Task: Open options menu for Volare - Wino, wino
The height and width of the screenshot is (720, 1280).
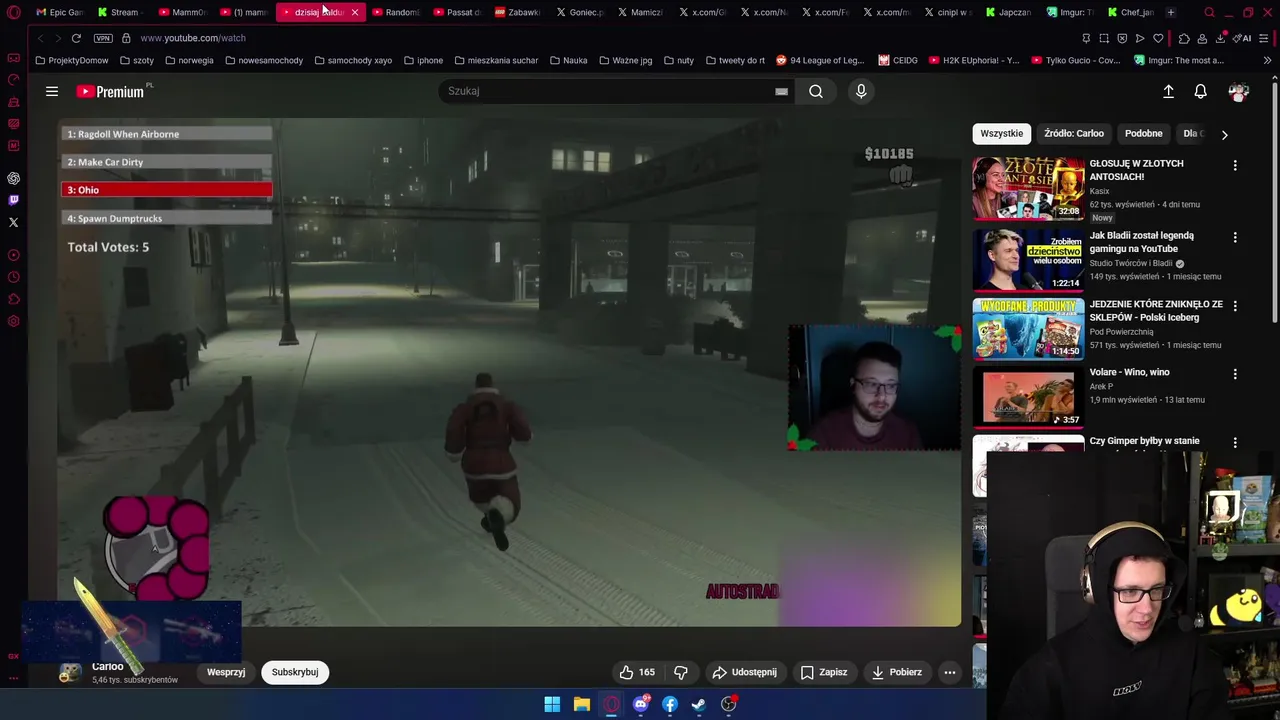Action: pos(1235,374)
